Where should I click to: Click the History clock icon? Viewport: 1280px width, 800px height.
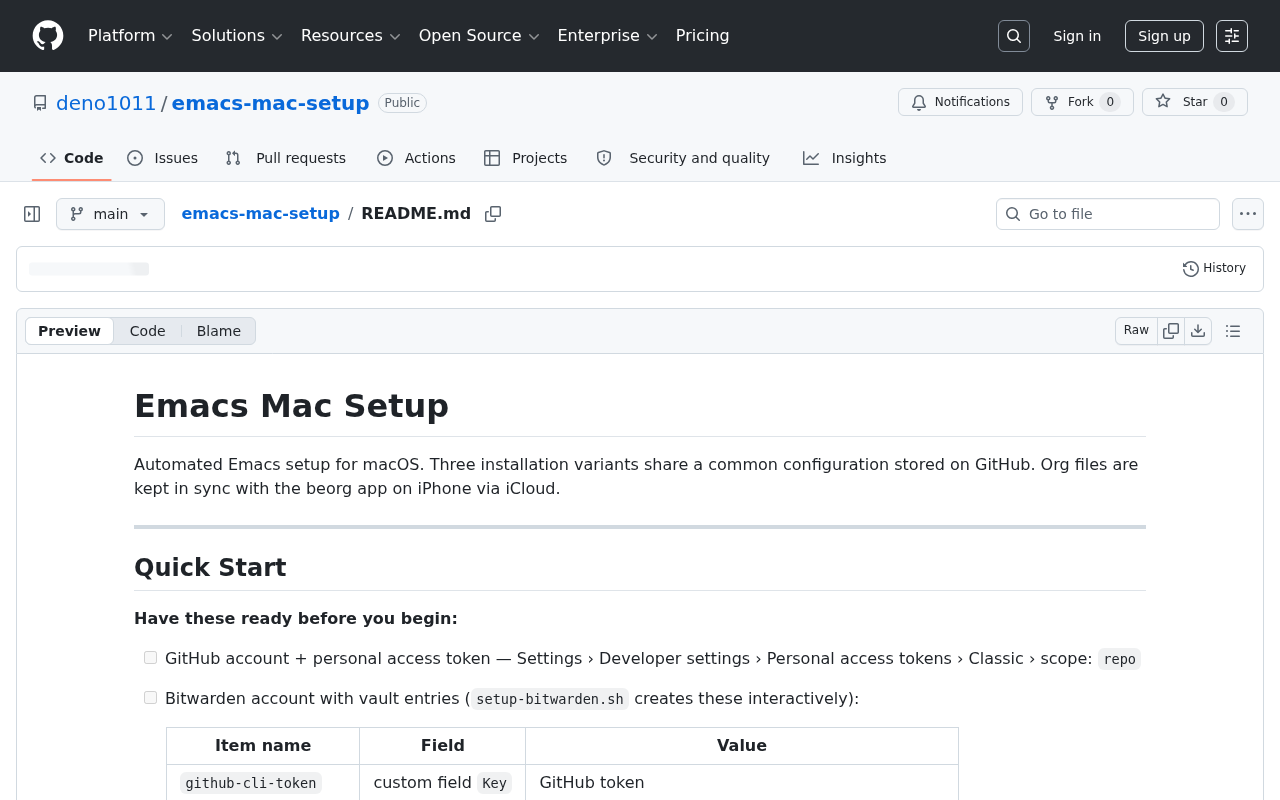click(1190, 269)
